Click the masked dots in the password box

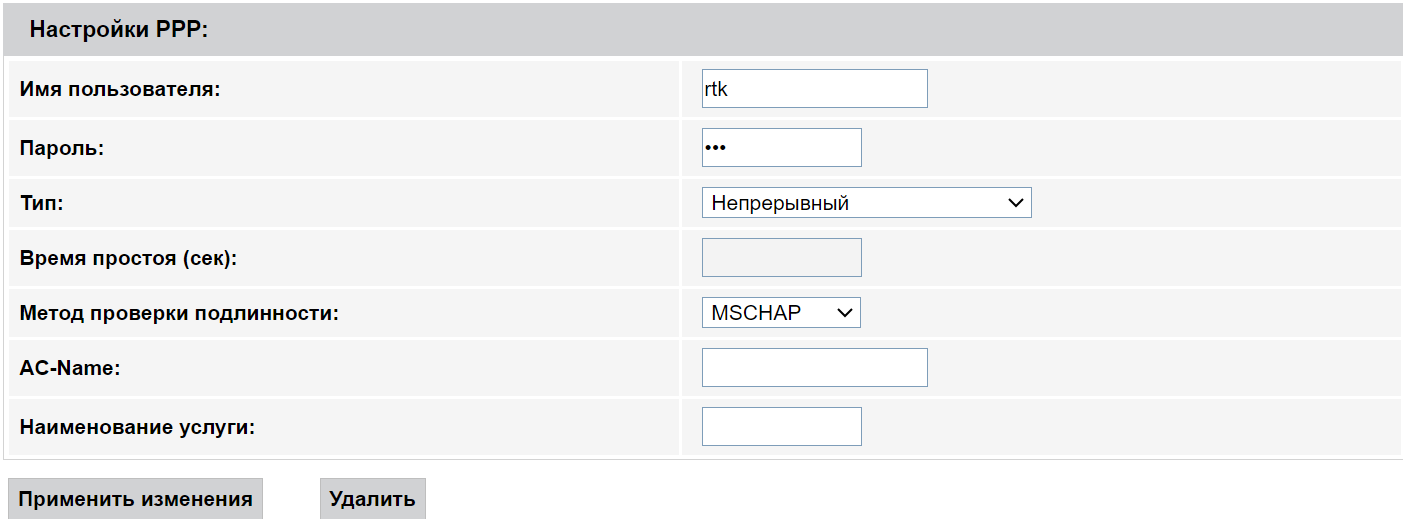click(714, 148)
